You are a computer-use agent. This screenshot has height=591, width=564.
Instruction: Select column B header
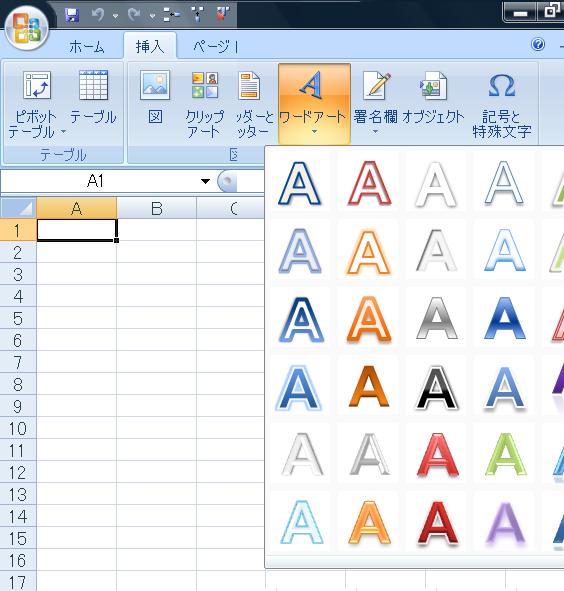pos(156,208)
